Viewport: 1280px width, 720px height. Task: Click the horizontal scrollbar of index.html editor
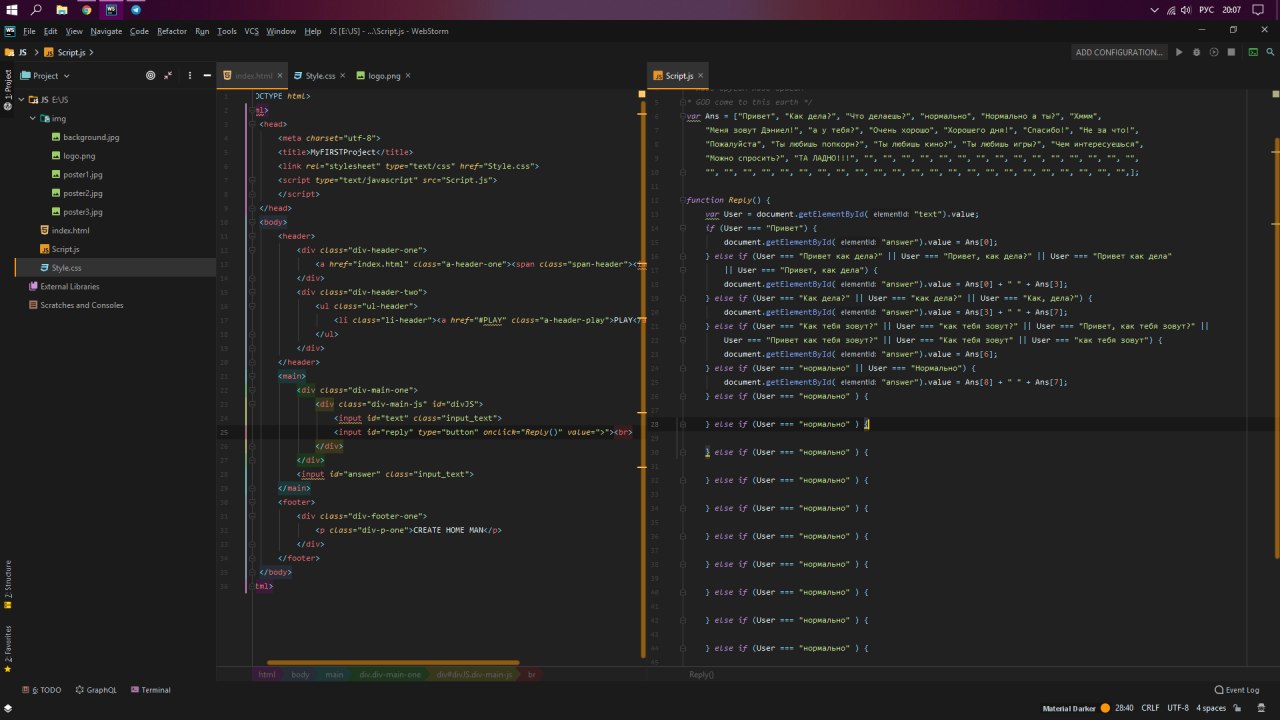(x=393, y=662)
